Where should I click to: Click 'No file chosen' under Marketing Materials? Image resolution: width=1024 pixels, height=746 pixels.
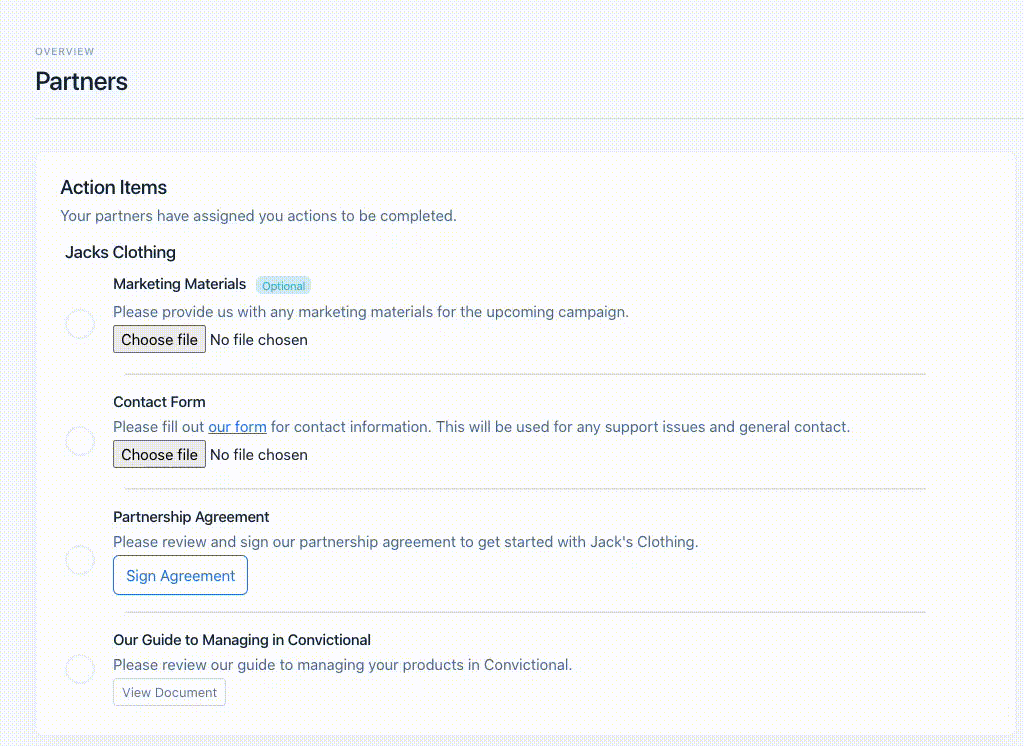point(259,340)
